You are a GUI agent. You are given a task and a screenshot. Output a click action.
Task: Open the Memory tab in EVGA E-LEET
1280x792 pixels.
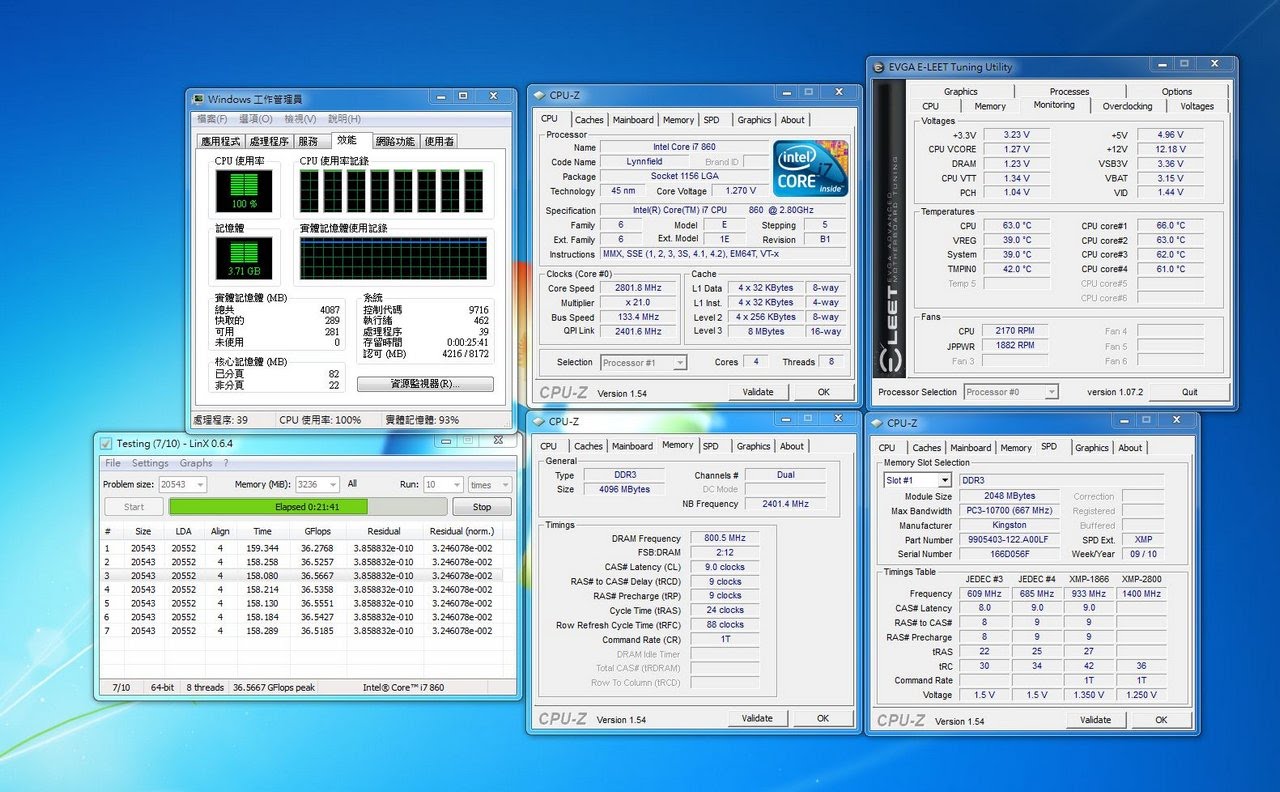click(990, 106)
